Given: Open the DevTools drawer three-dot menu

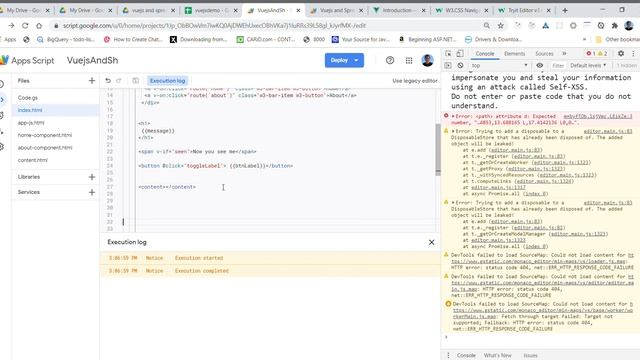Looking at the screenshot, I should click(448, 356).
